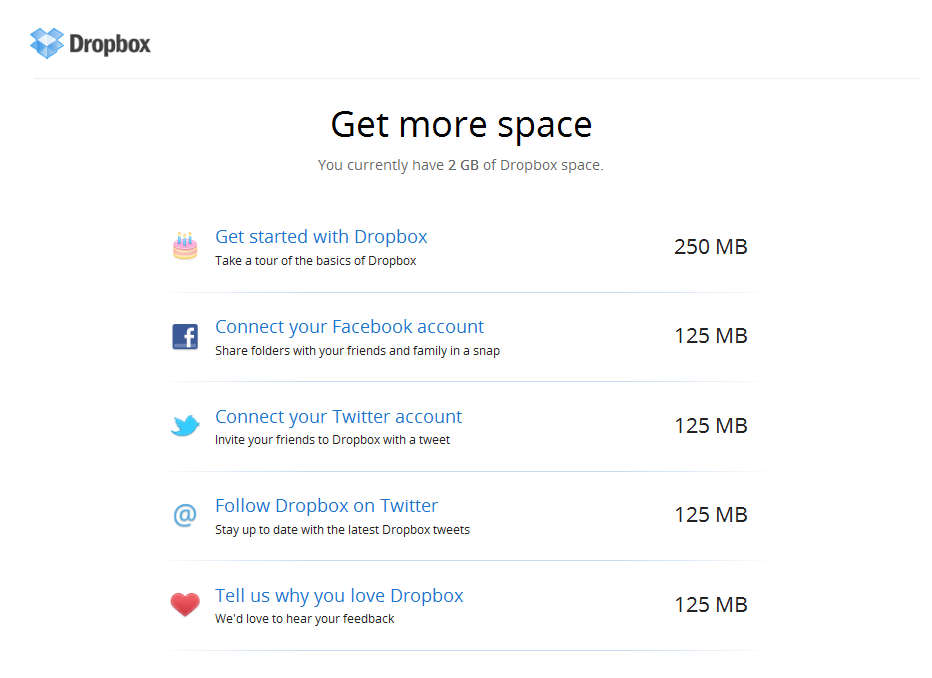Click 250 MB reward for getting started

point(710,247)
